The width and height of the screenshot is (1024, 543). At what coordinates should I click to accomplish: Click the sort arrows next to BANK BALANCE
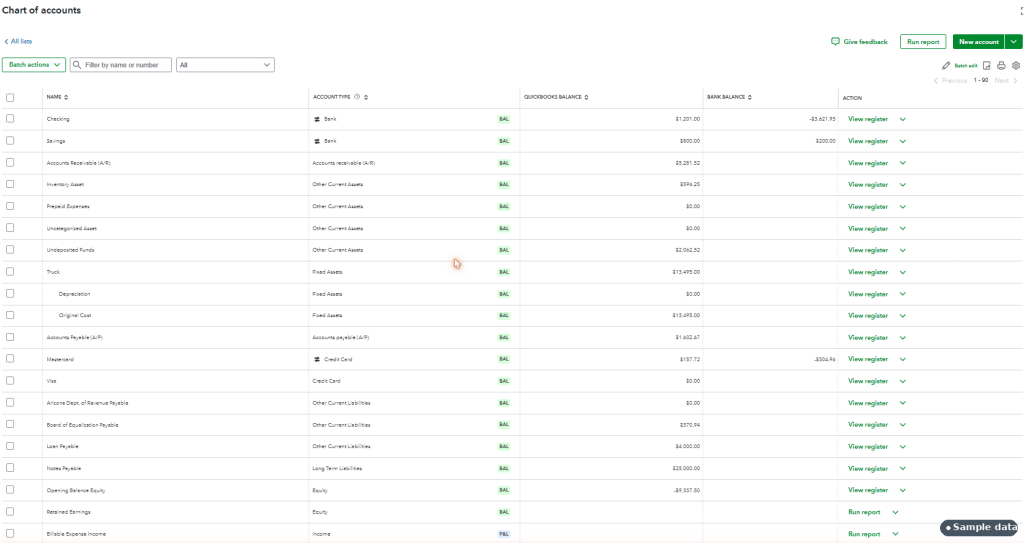750,97
